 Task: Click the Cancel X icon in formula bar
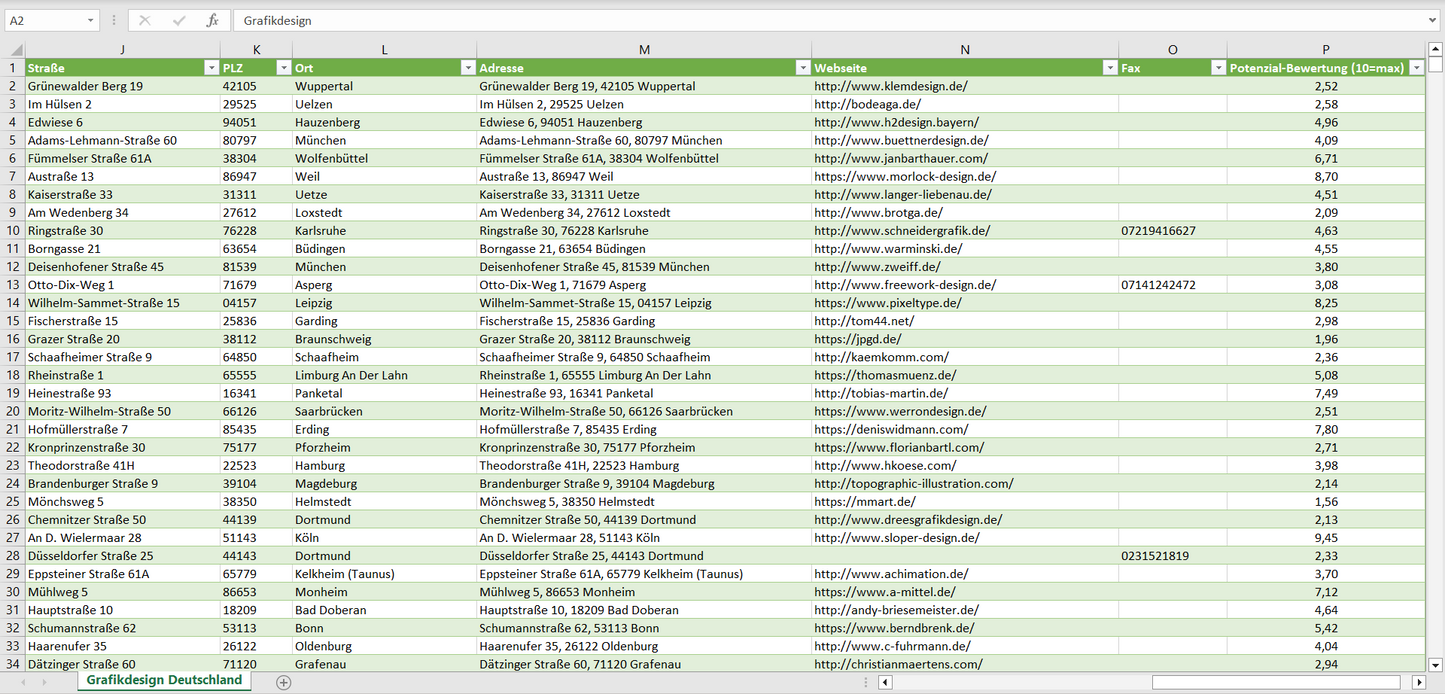[145, 20]
